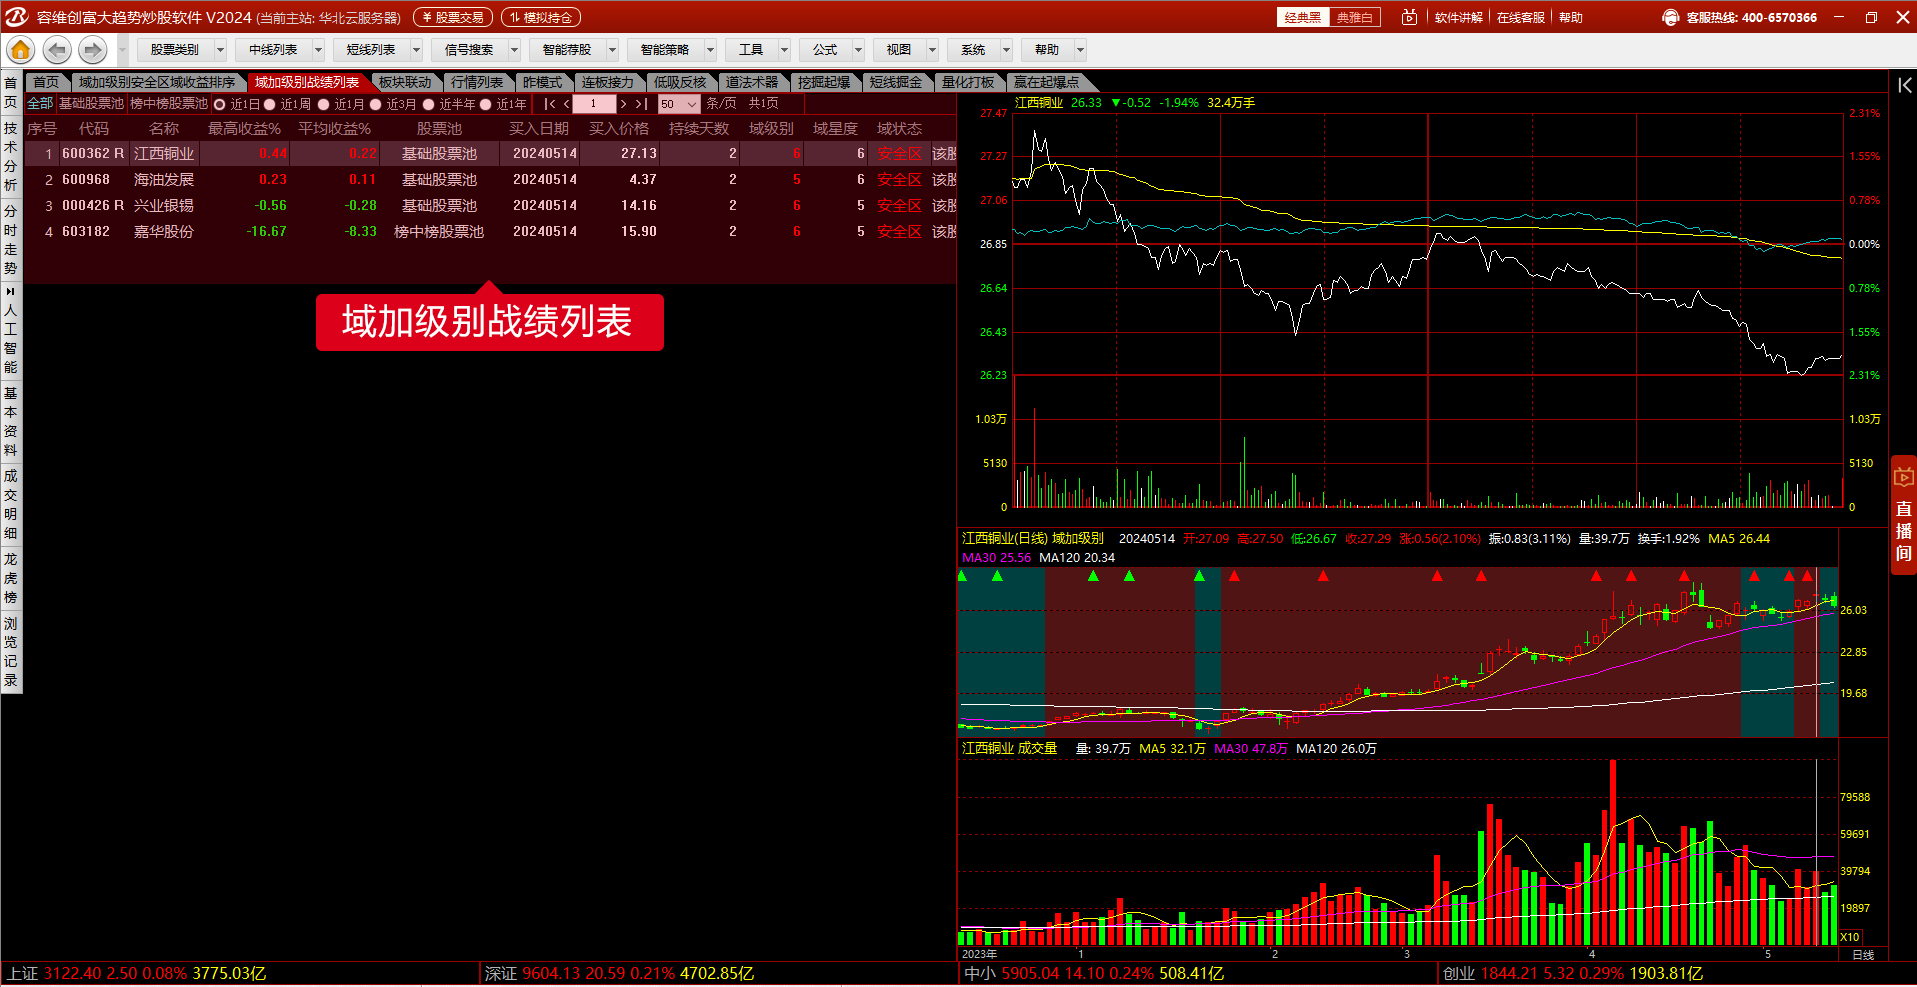Go to the next results page
Image resolution: width=1917 pixels, height=987 pixels.
pyautogui.click(x=624, y=104)
